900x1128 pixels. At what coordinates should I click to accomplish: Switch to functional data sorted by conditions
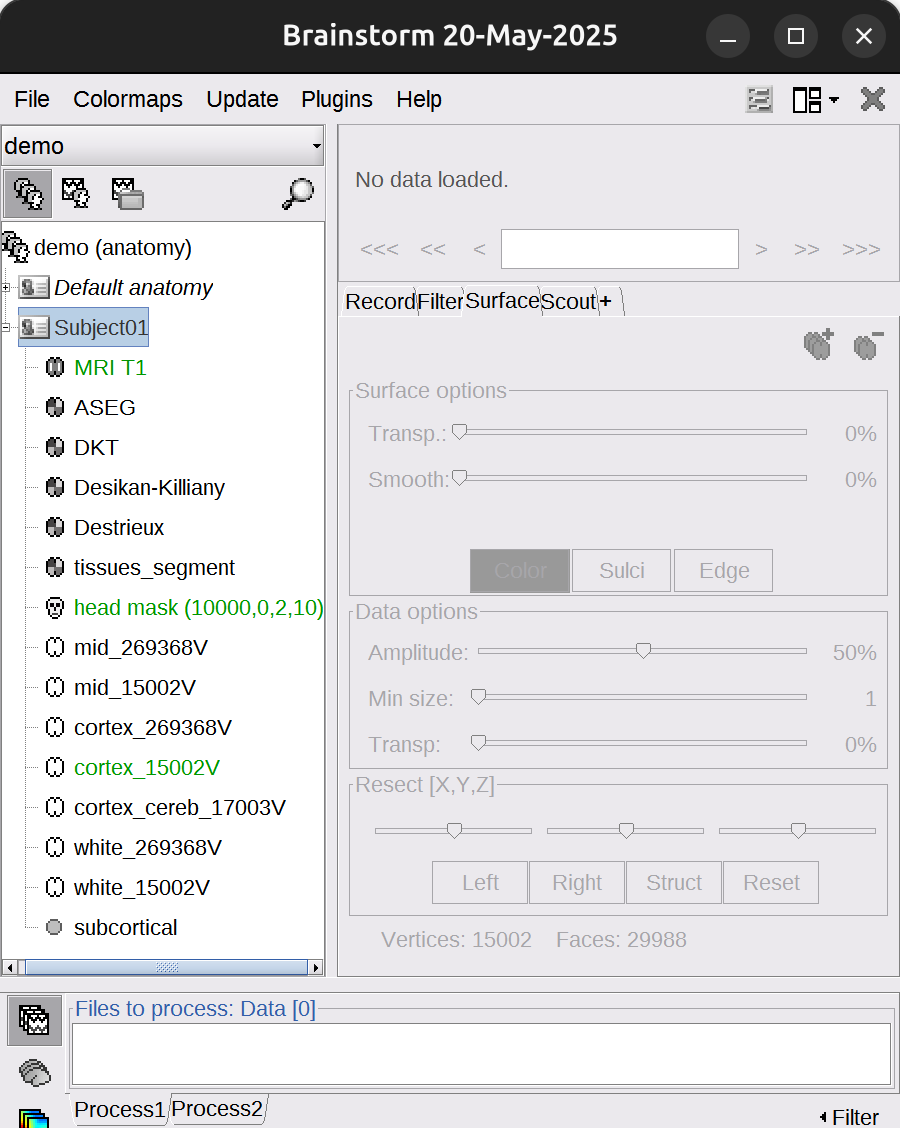(128, 194)
